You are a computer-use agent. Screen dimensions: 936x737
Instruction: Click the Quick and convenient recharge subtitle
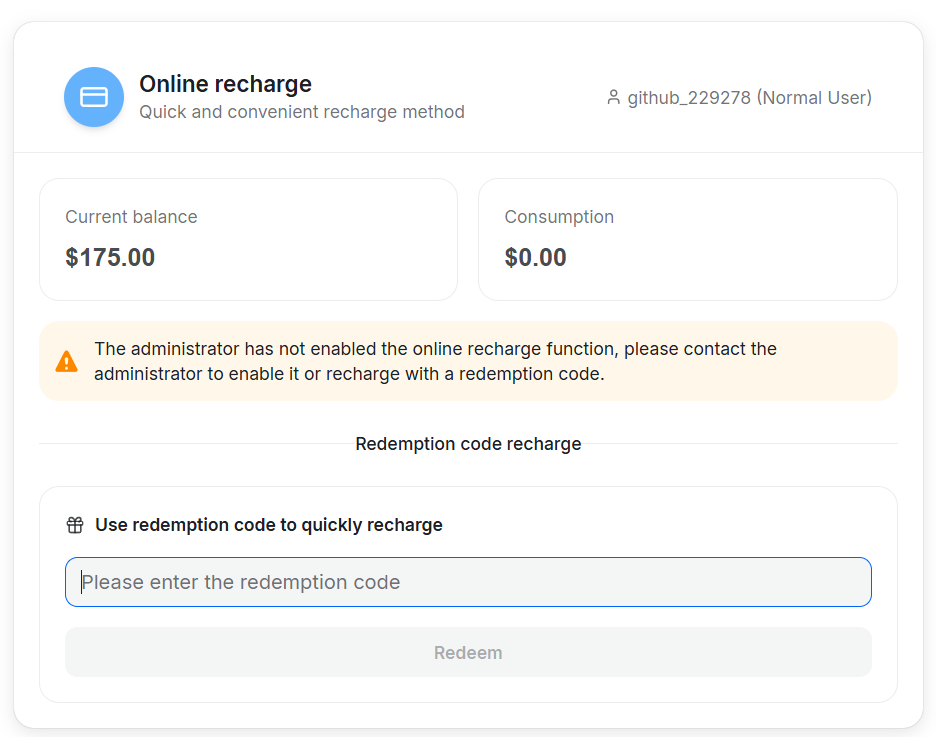point(302,112)
